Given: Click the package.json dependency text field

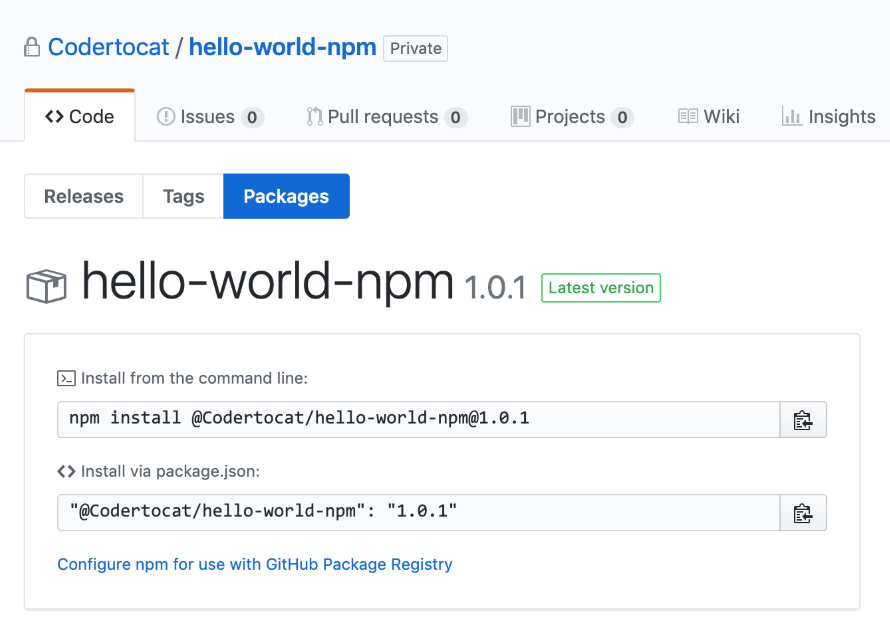Looking at the screenshot, I should 419,513.
